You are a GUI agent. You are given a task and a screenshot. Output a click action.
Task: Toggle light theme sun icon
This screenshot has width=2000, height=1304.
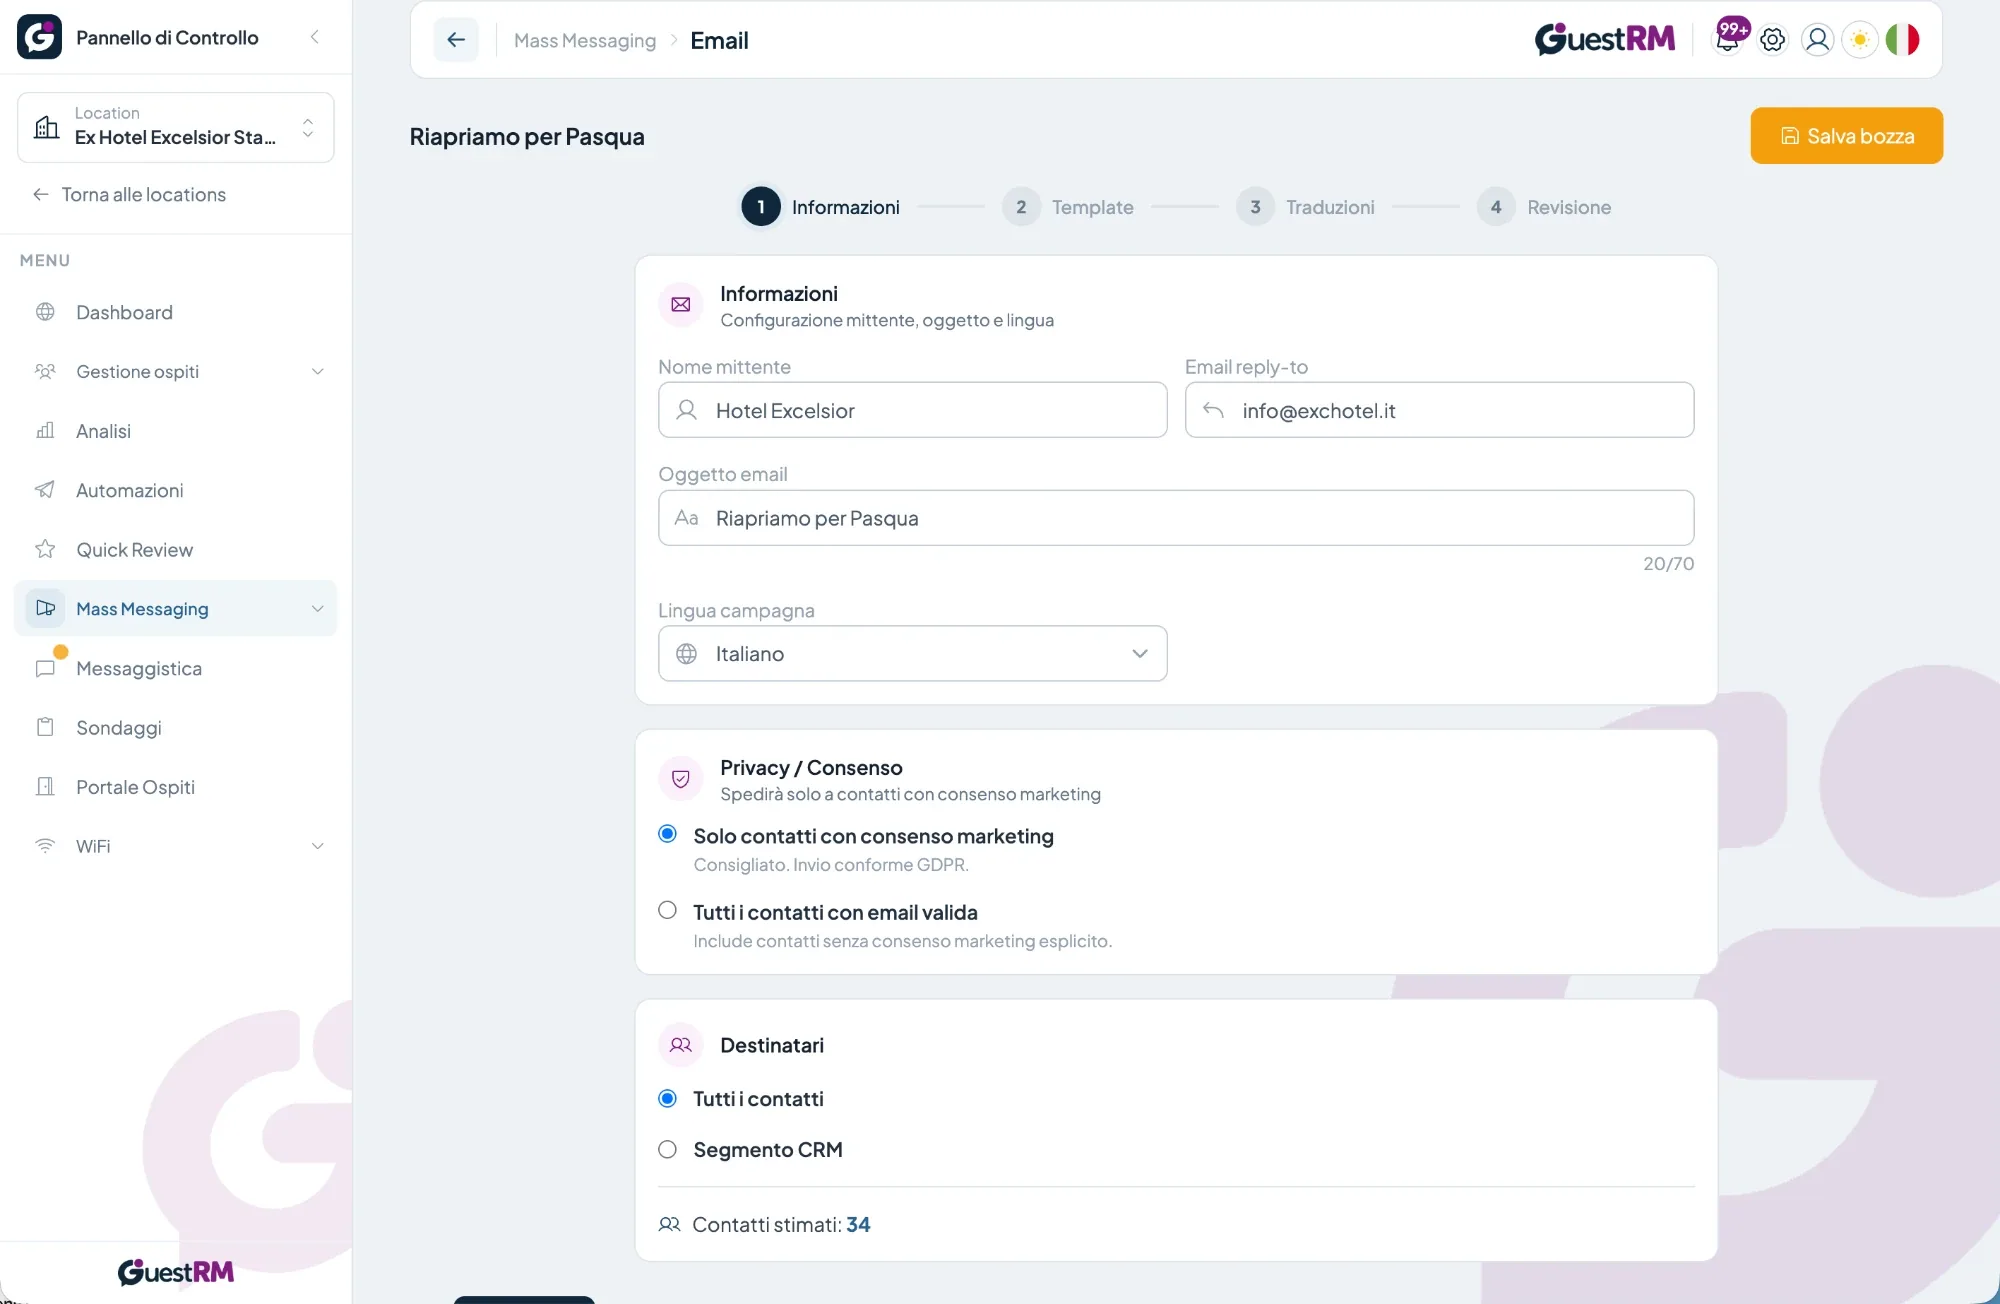point(1860,40)
